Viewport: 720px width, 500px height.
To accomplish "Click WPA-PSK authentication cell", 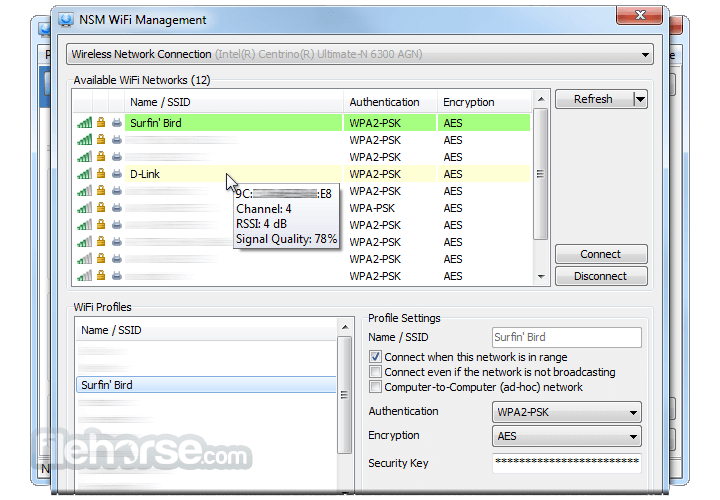I will (372, 208).
